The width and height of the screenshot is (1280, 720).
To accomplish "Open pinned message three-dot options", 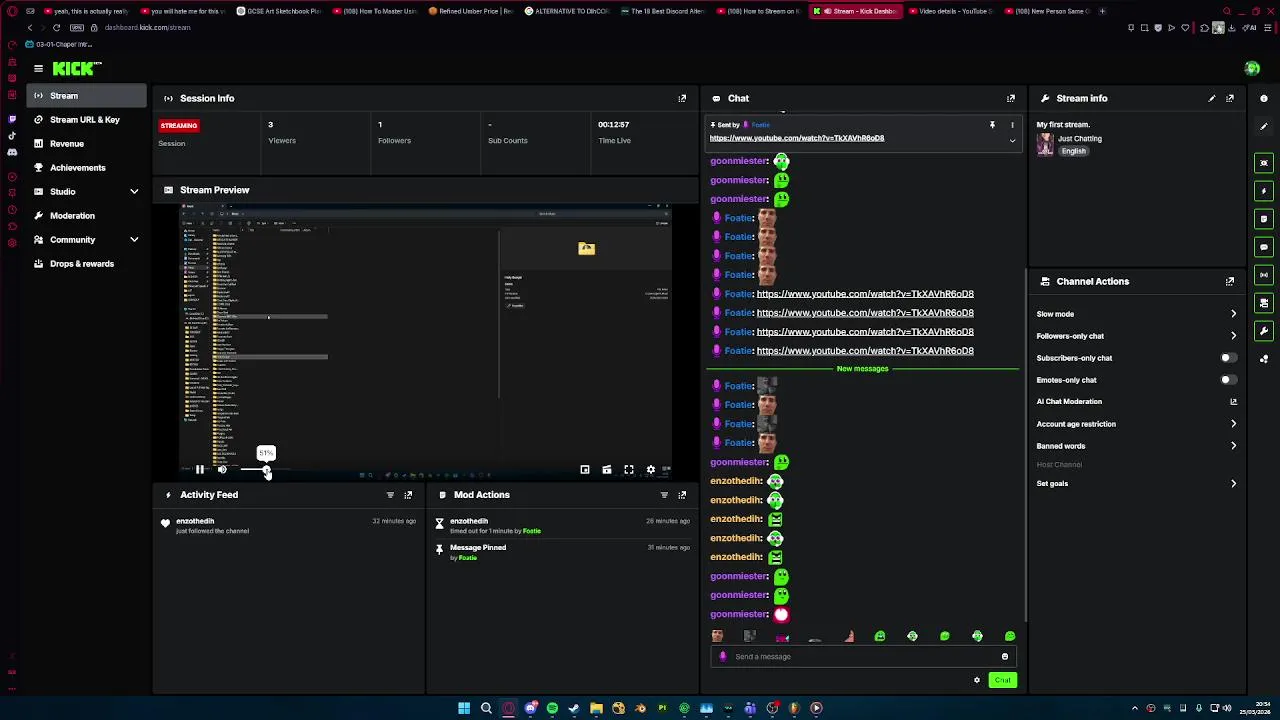I will 1012,125.
